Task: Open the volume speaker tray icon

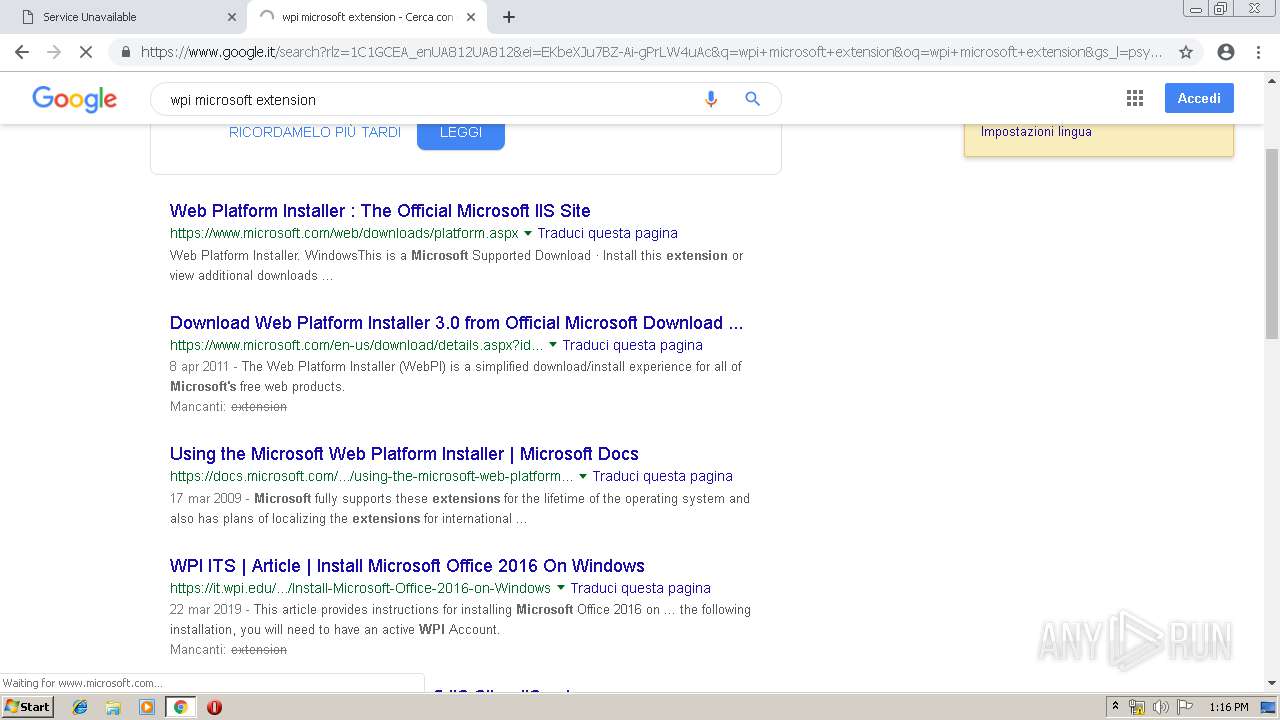Action: coord(1160,707)
